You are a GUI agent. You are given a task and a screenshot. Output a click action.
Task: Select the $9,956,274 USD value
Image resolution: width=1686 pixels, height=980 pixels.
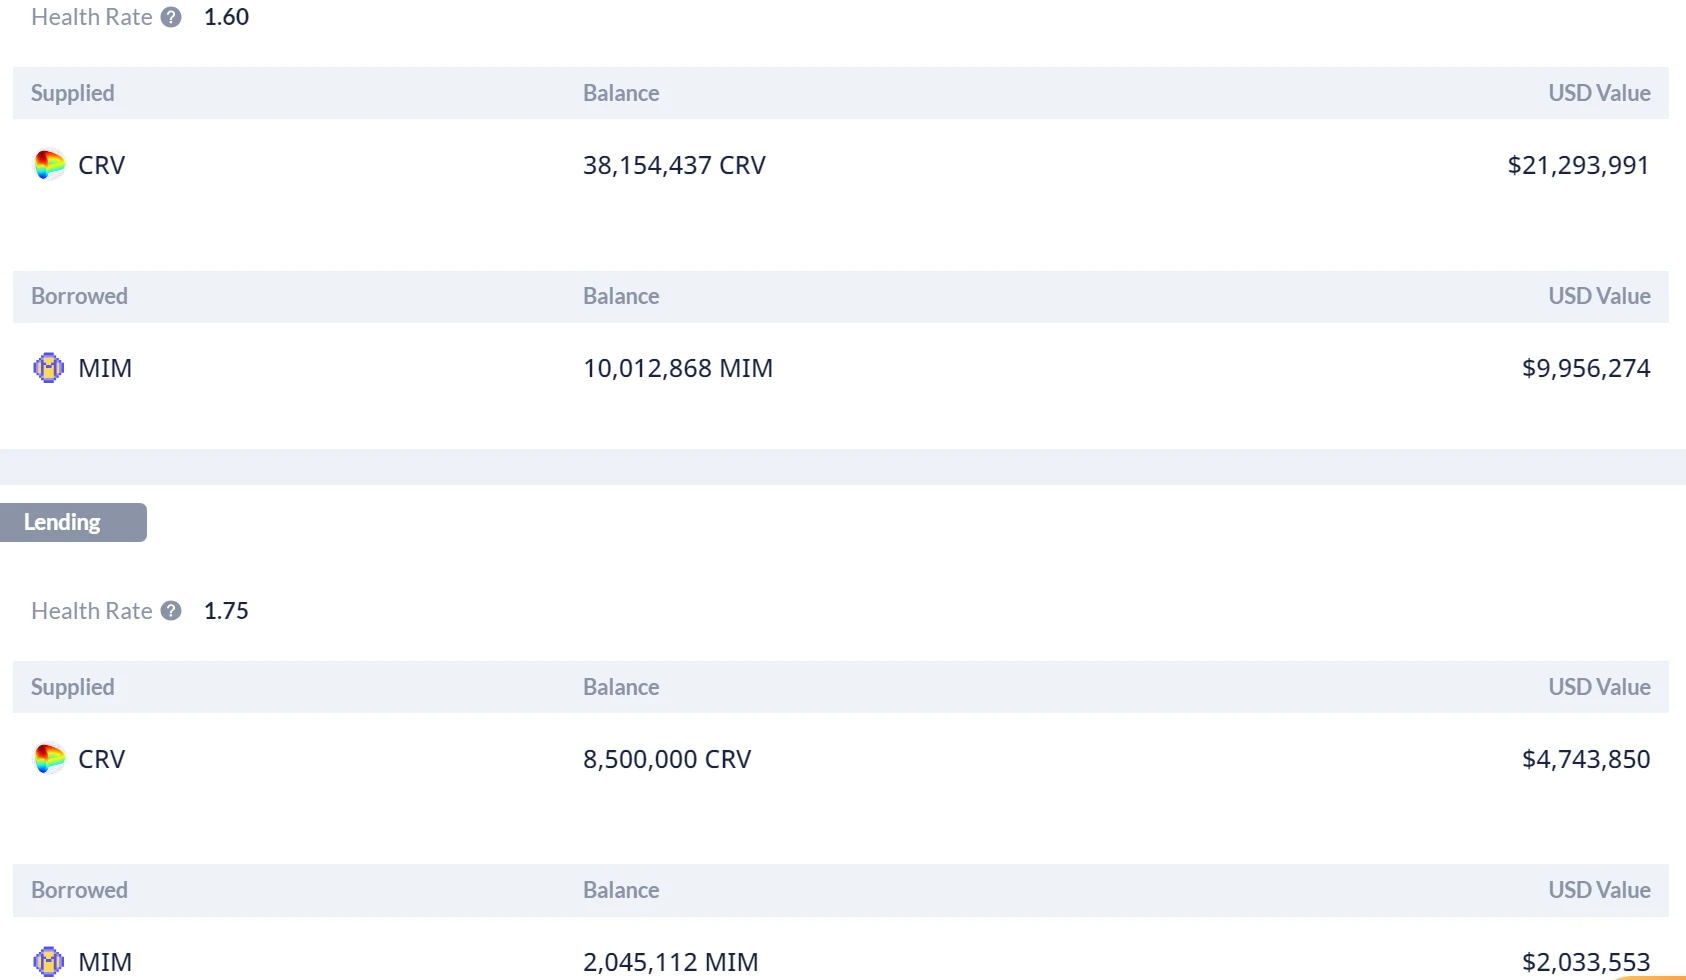point(1585,368)
